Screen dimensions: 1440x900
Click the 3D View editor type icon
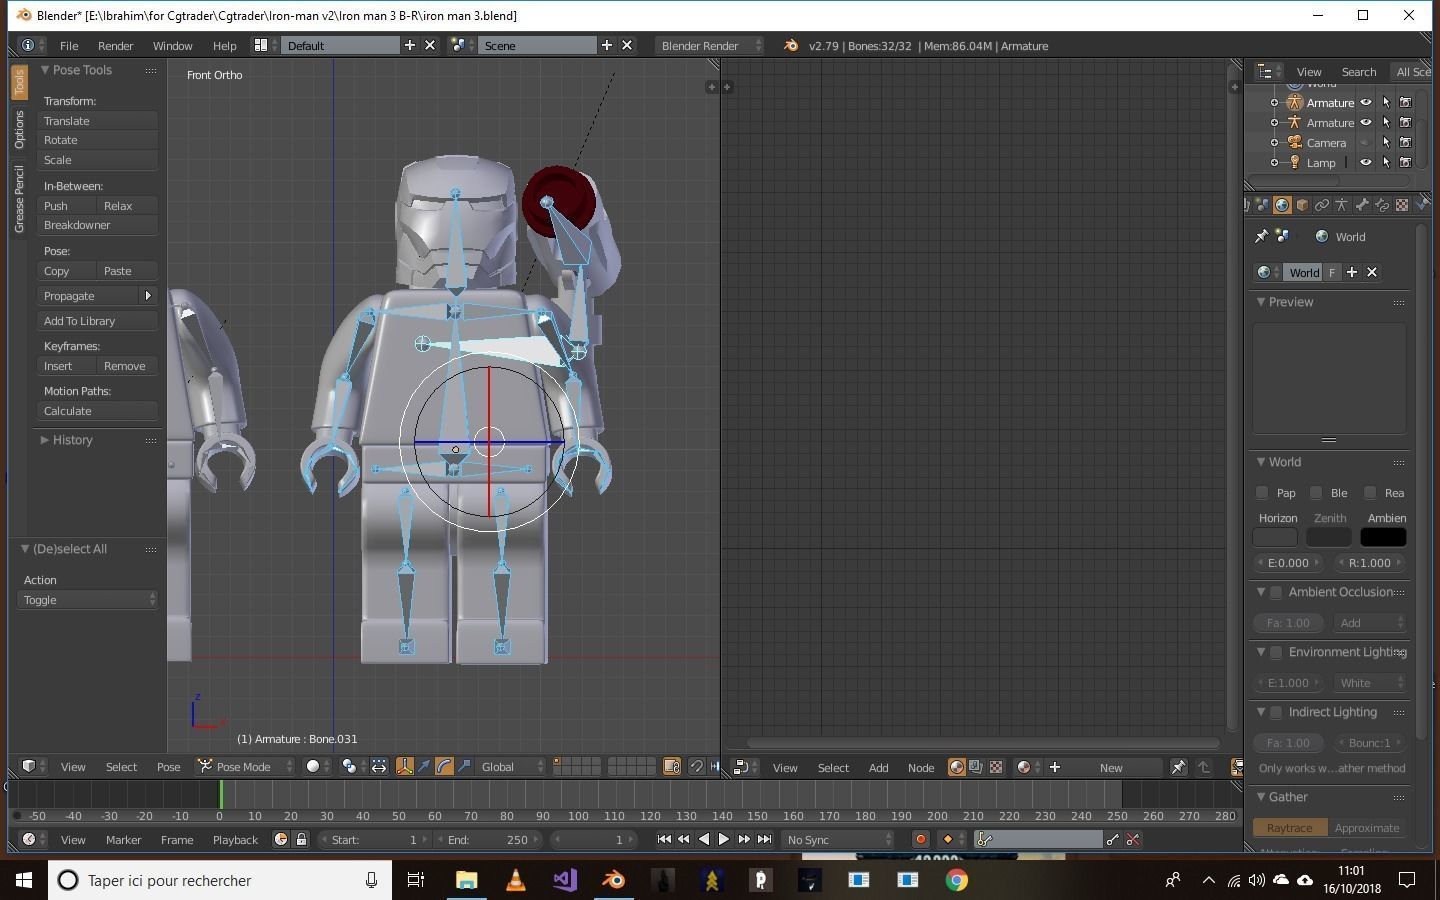(33, 767)
